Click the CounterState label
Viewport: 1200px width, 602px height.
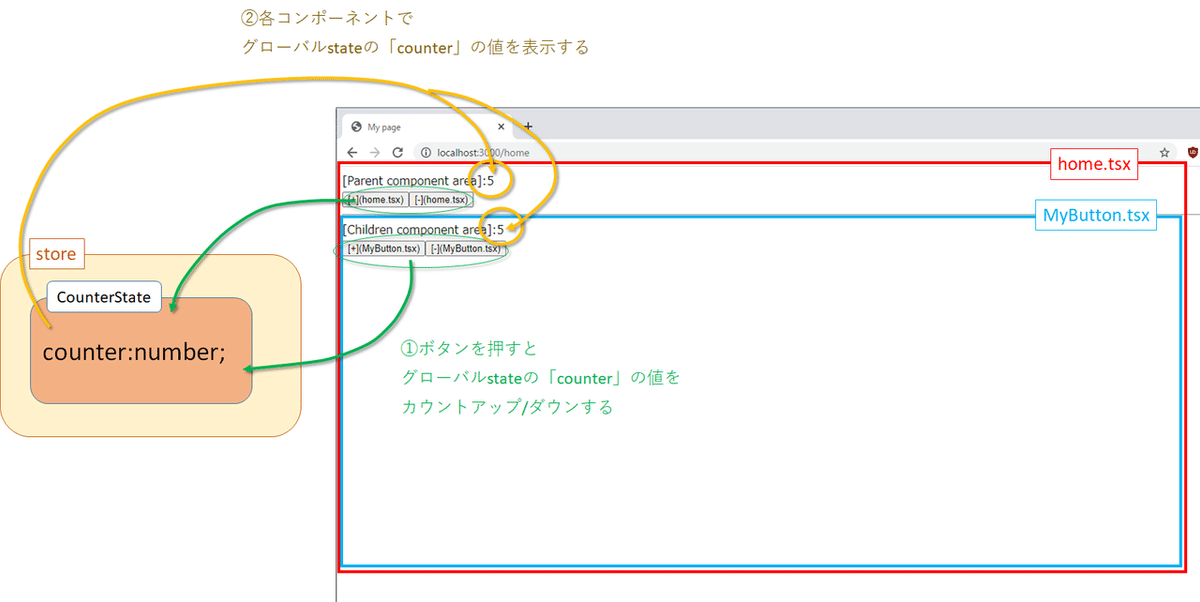[x=104, y=297]
